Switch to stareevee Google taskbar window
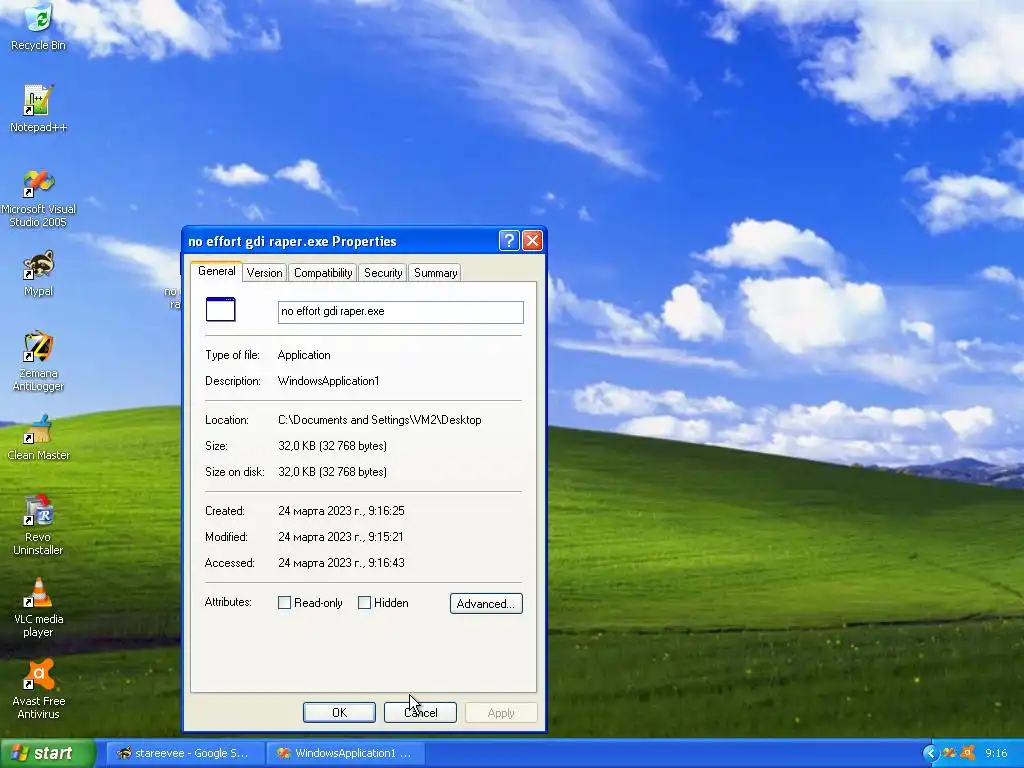 click(x=185, y=753)
